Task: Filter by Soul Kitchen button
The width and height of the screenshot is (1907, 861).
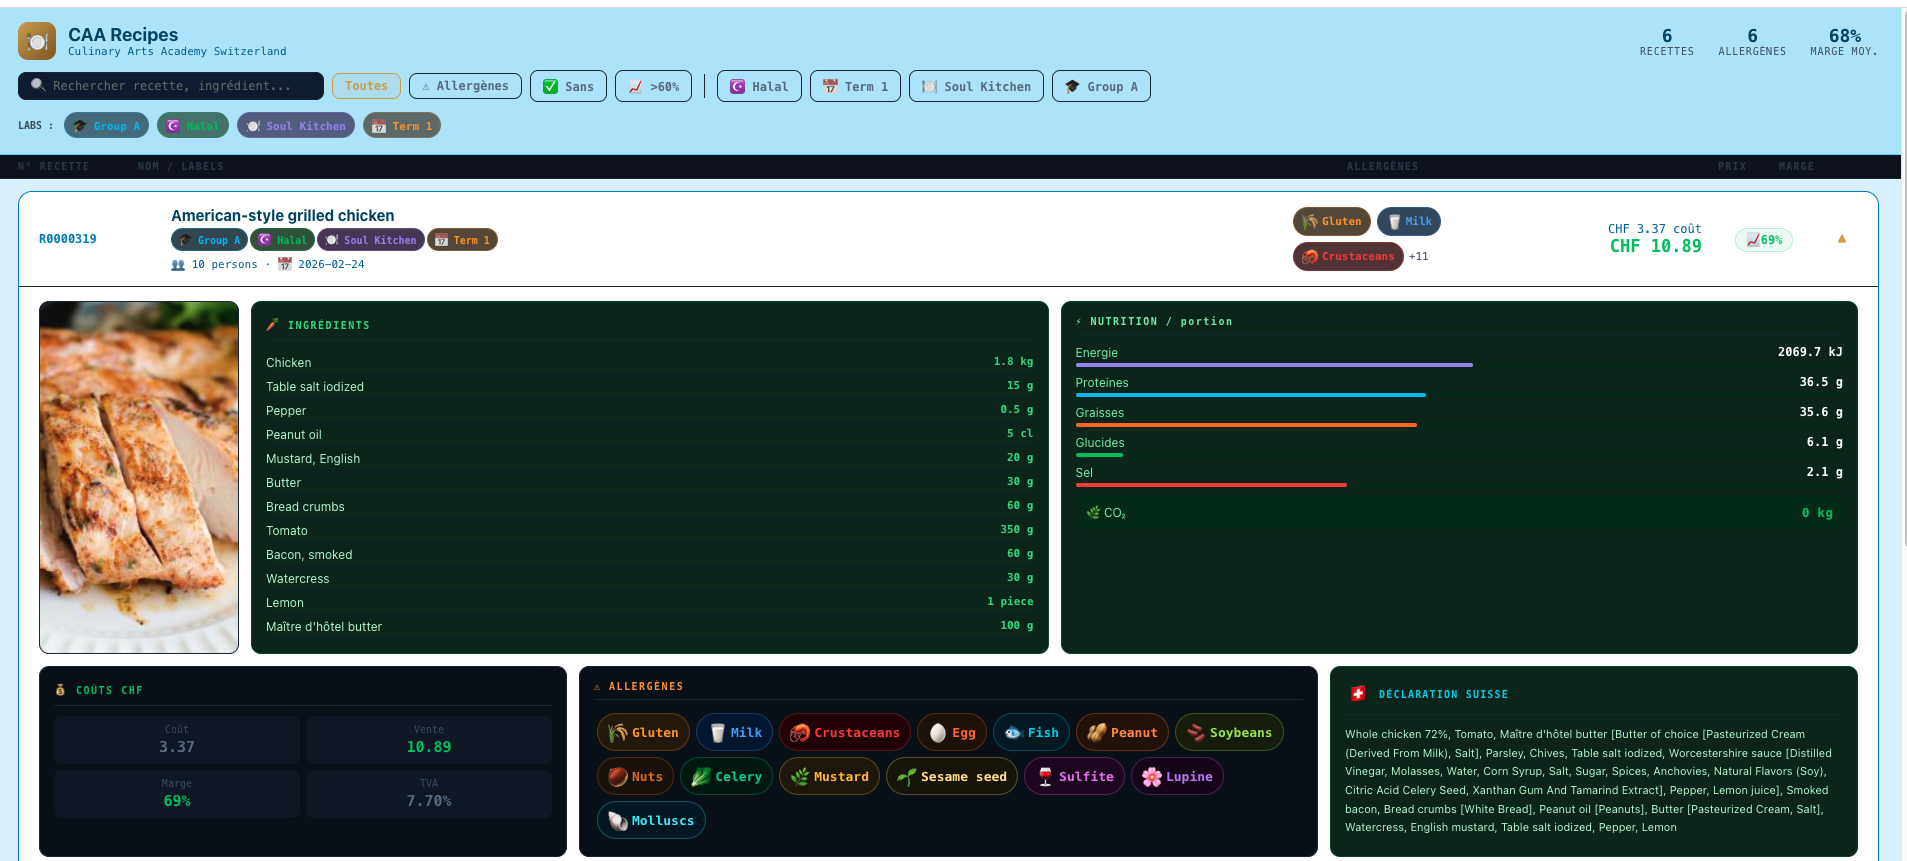Action: pyautogui.click(x=976, y=87)
